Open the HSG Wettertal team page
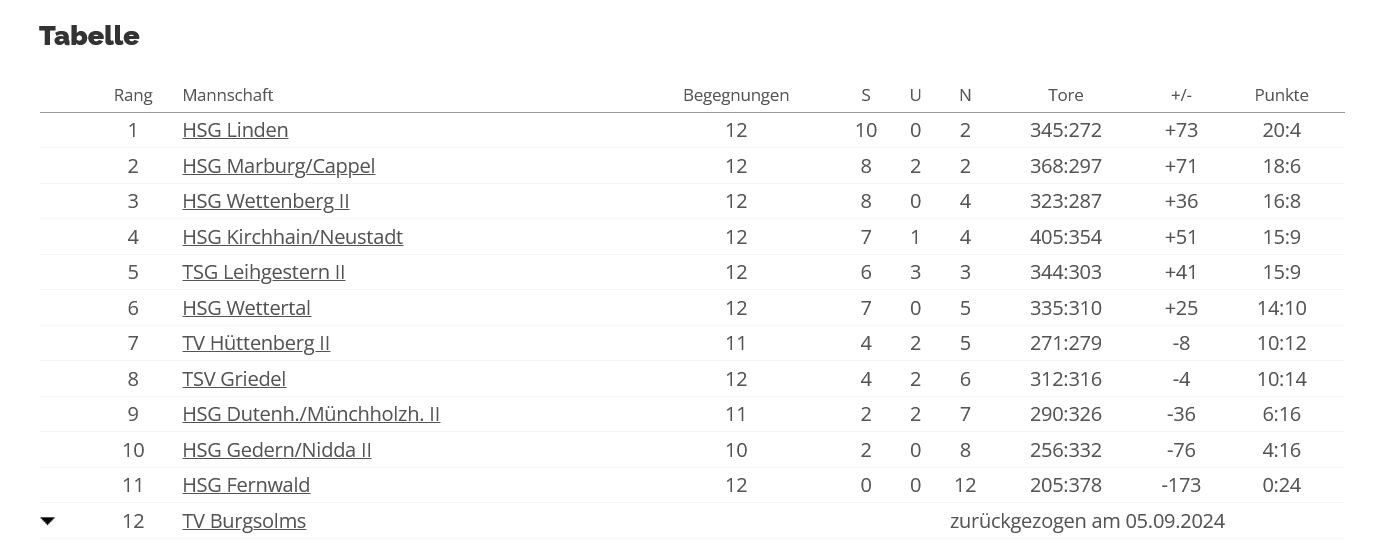 click(247, 308)
